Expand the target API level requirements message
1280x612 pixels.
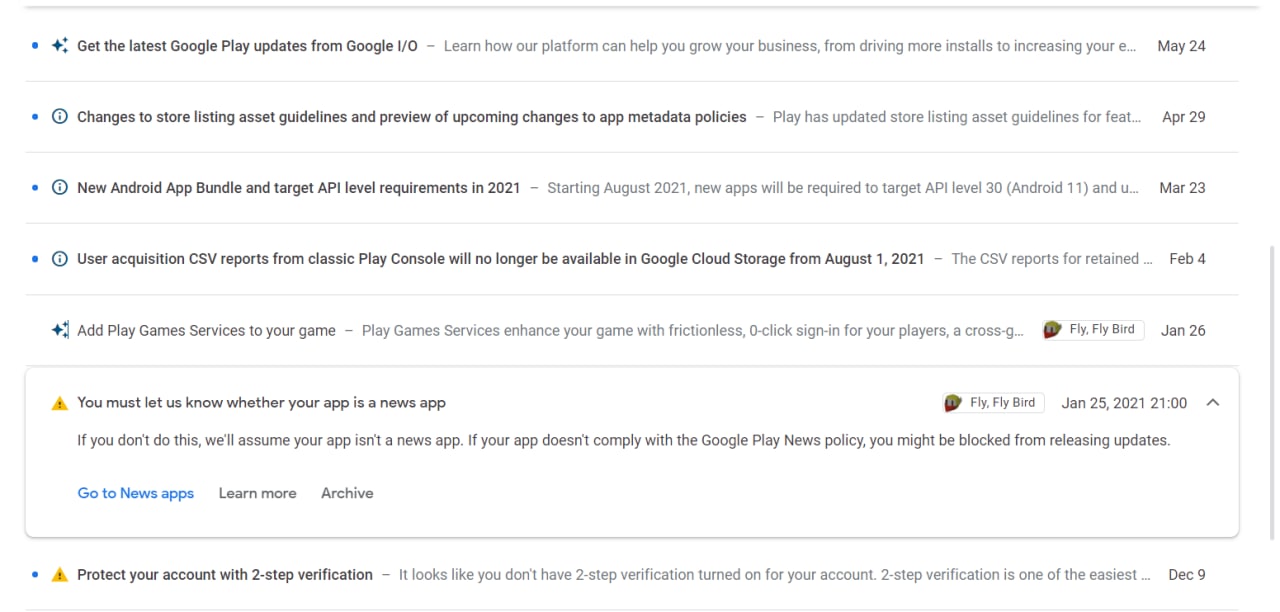[299, 188]
